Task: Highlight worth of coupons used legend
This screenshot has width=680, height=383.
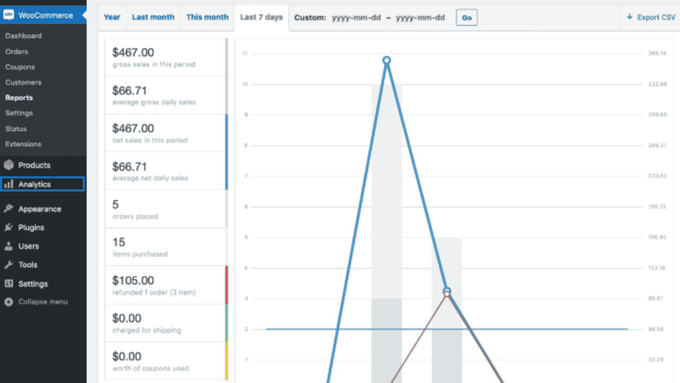Action: (166, 361)
